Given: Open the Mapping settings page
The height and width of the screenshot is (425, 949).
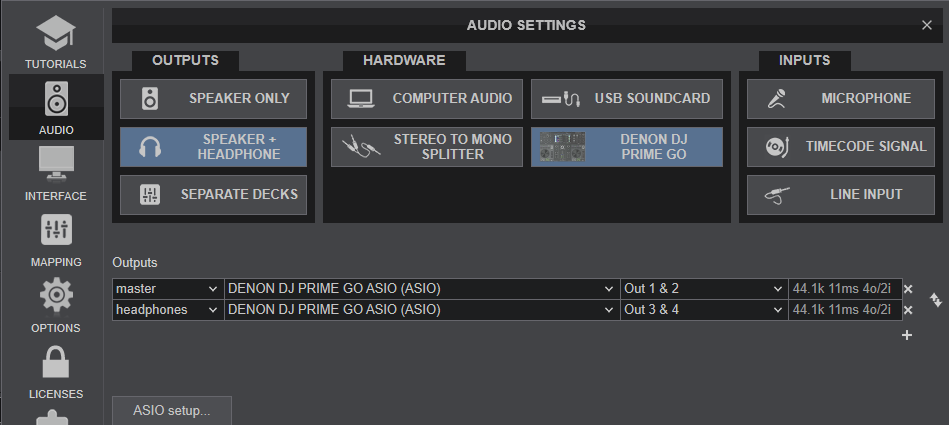Looking at the screenshot, I should point(55,240).
